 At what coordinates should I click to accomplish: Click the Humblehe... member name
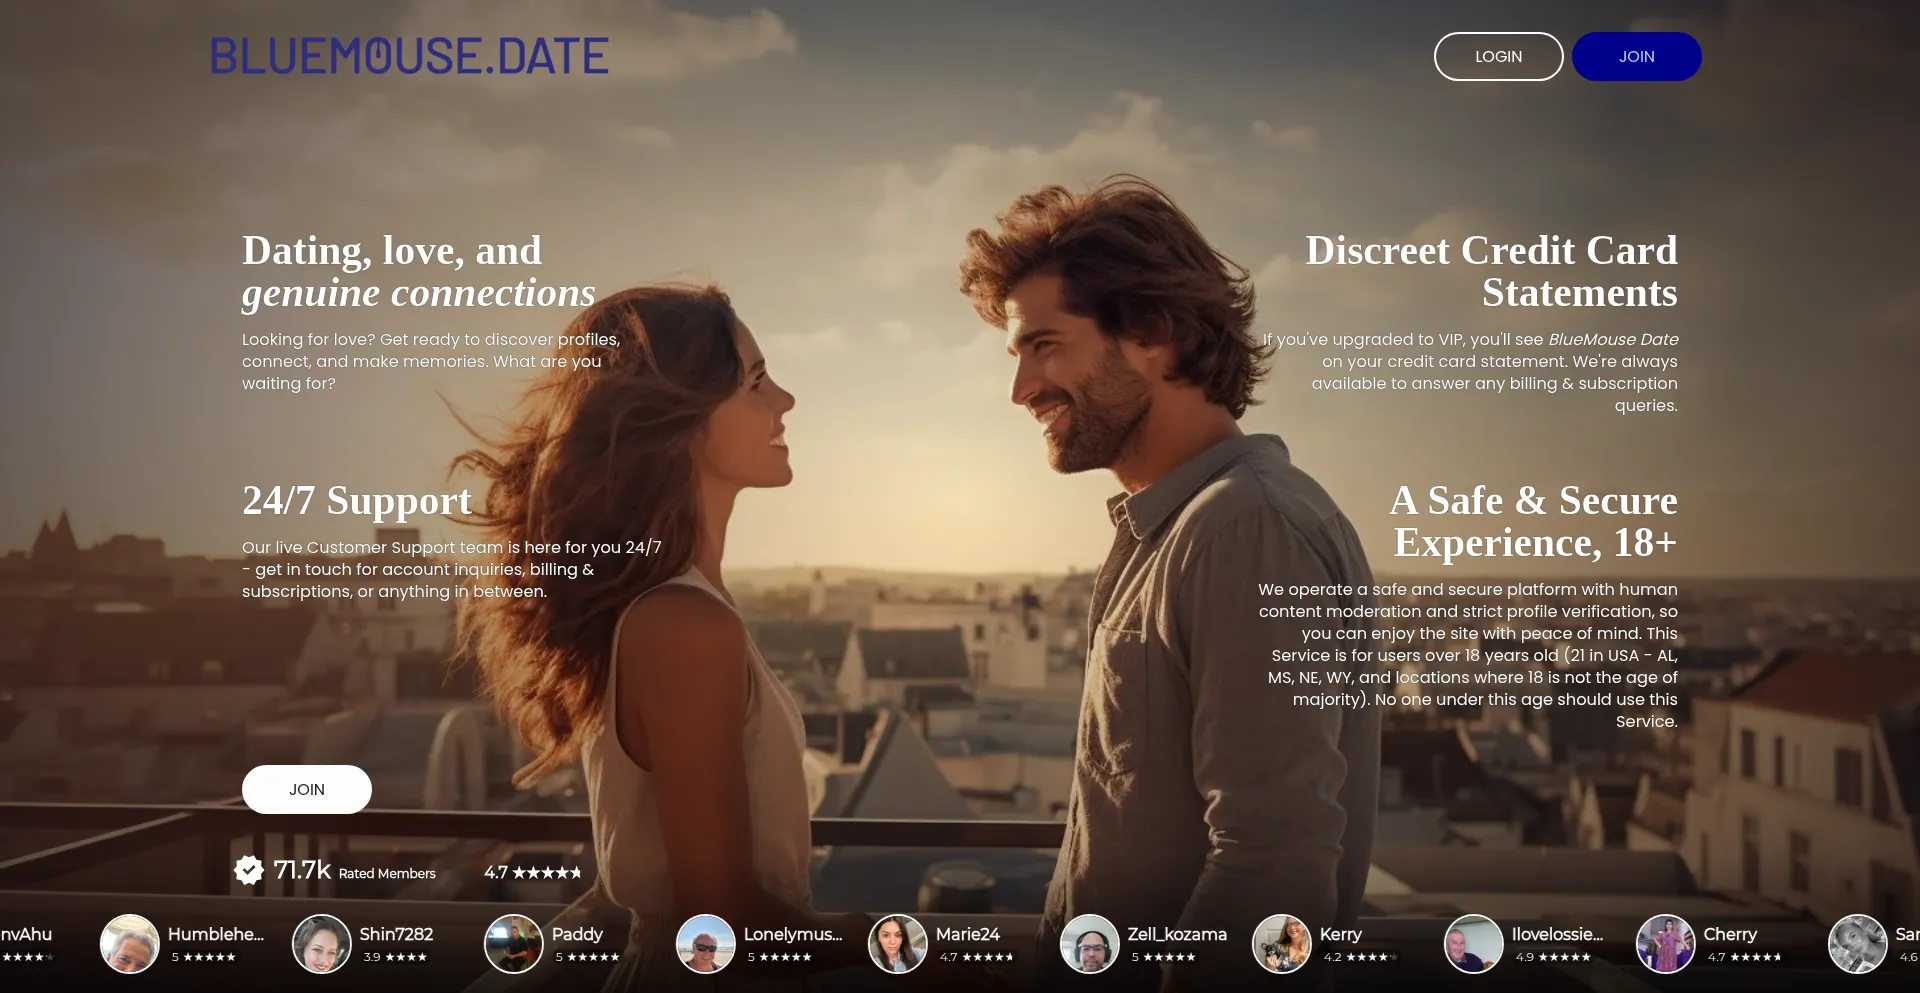point(216,934)
